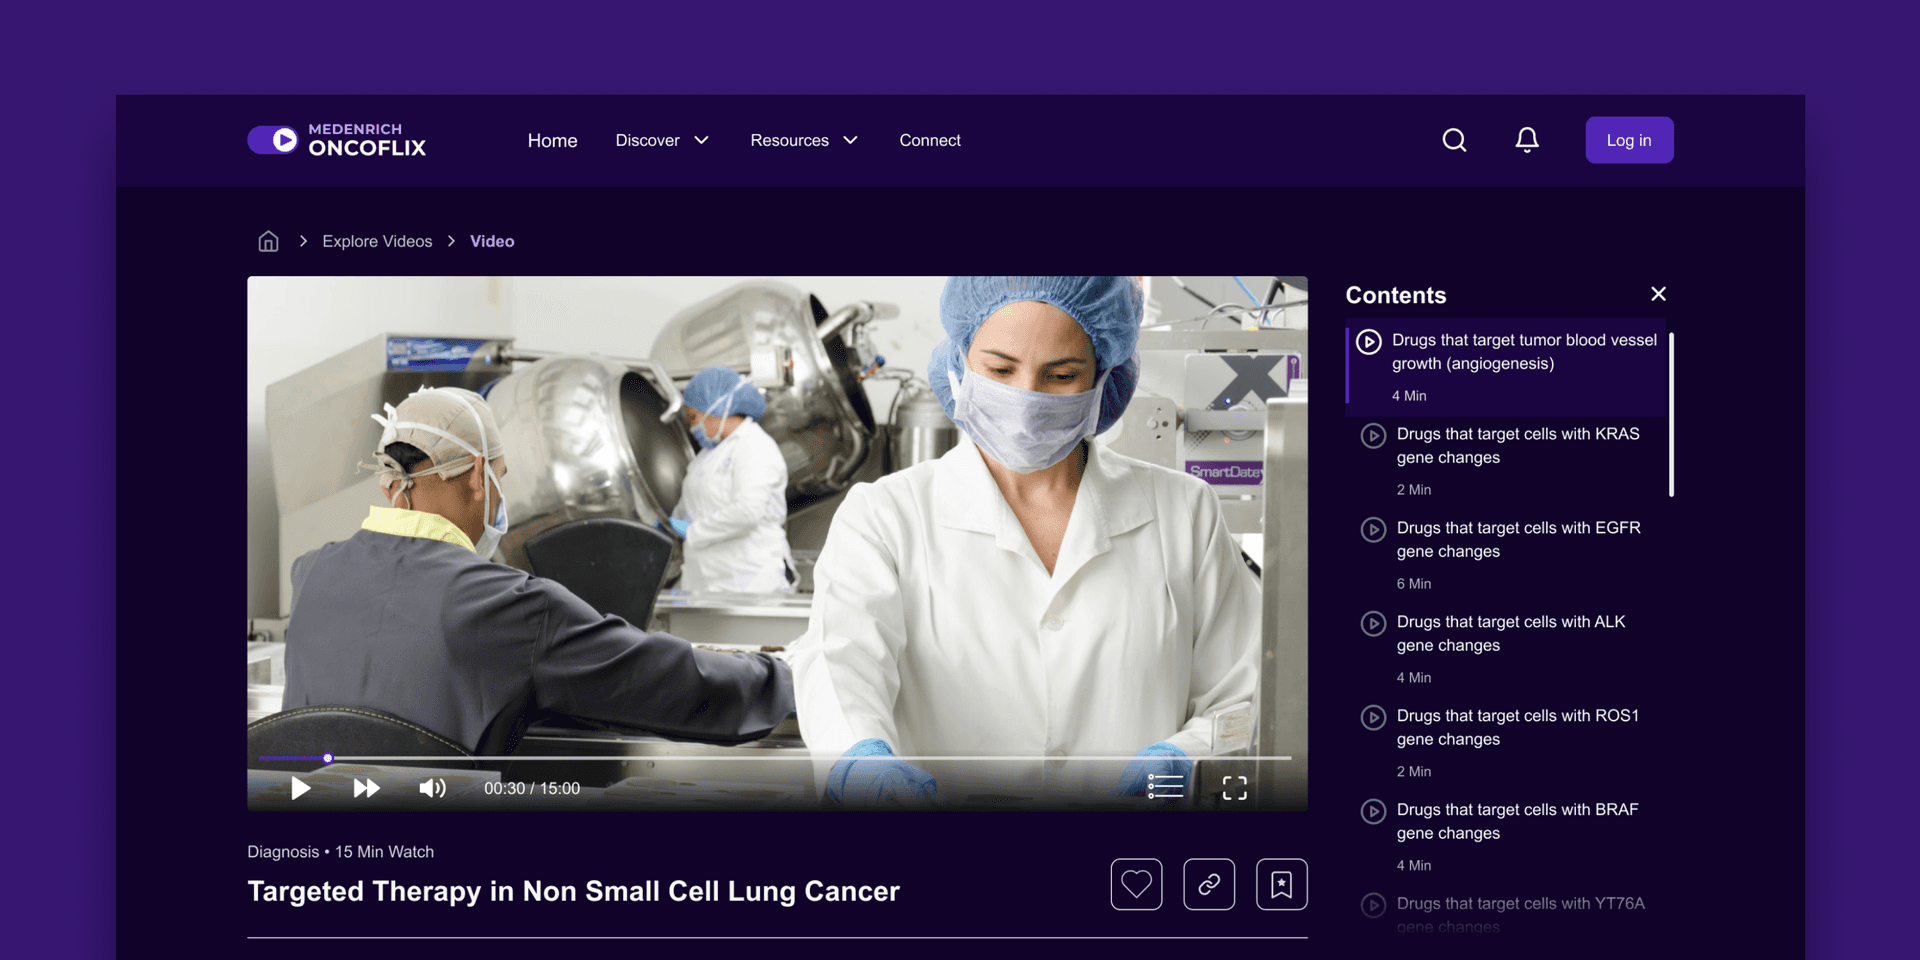Expand the Discover dropdown menu
The width and height of the screenshot is (1920, 960).
[x=662, y=140]
